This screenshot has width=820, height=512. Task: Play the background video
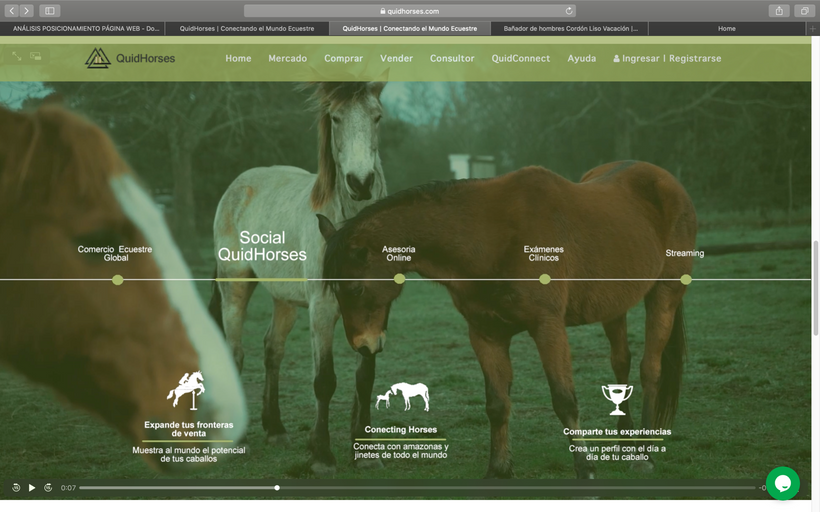click(32, 488)
